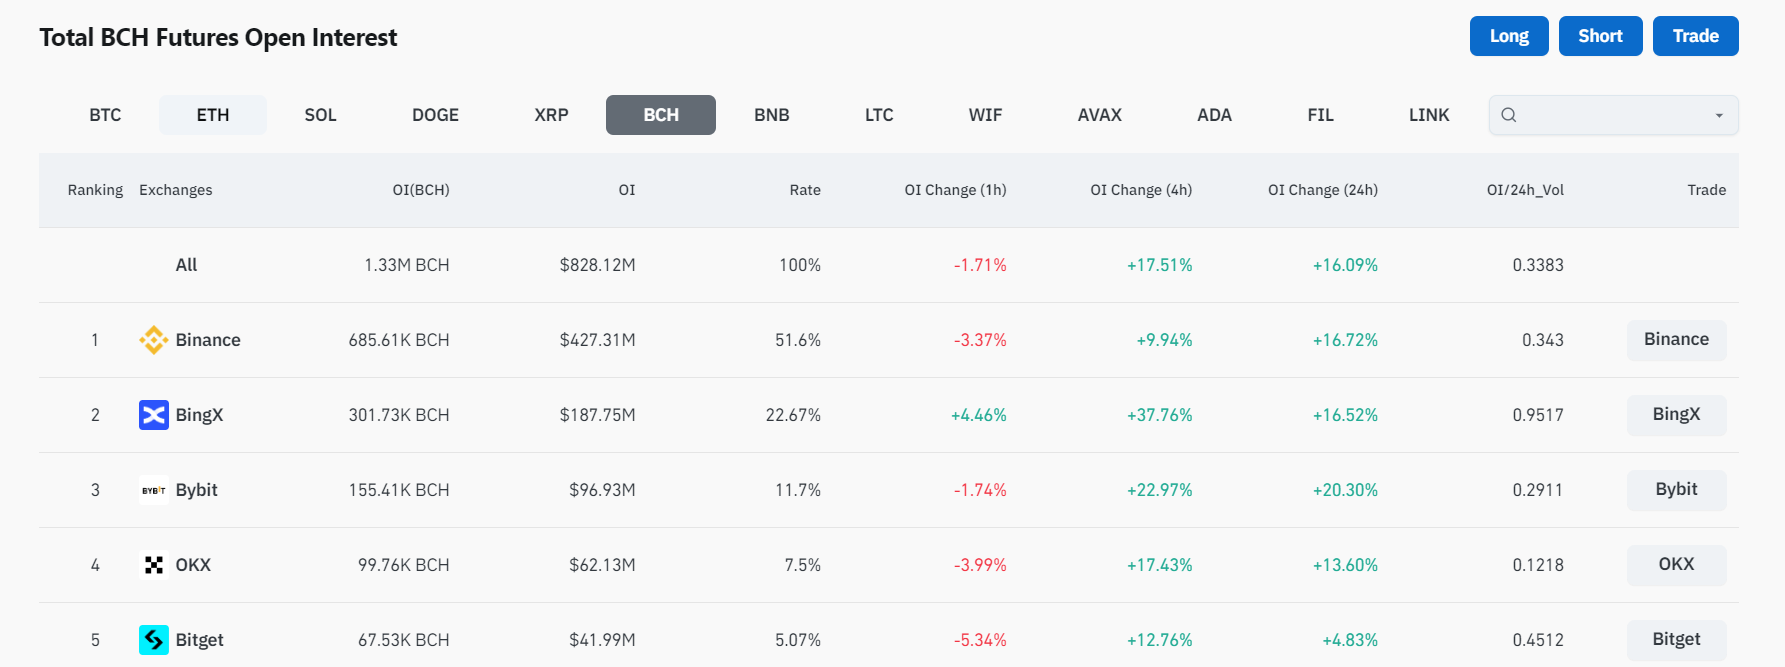The width and height of the screenshot is (1785, 667).
Task: Click the OI column header
Action: click(x=627, y=190)
